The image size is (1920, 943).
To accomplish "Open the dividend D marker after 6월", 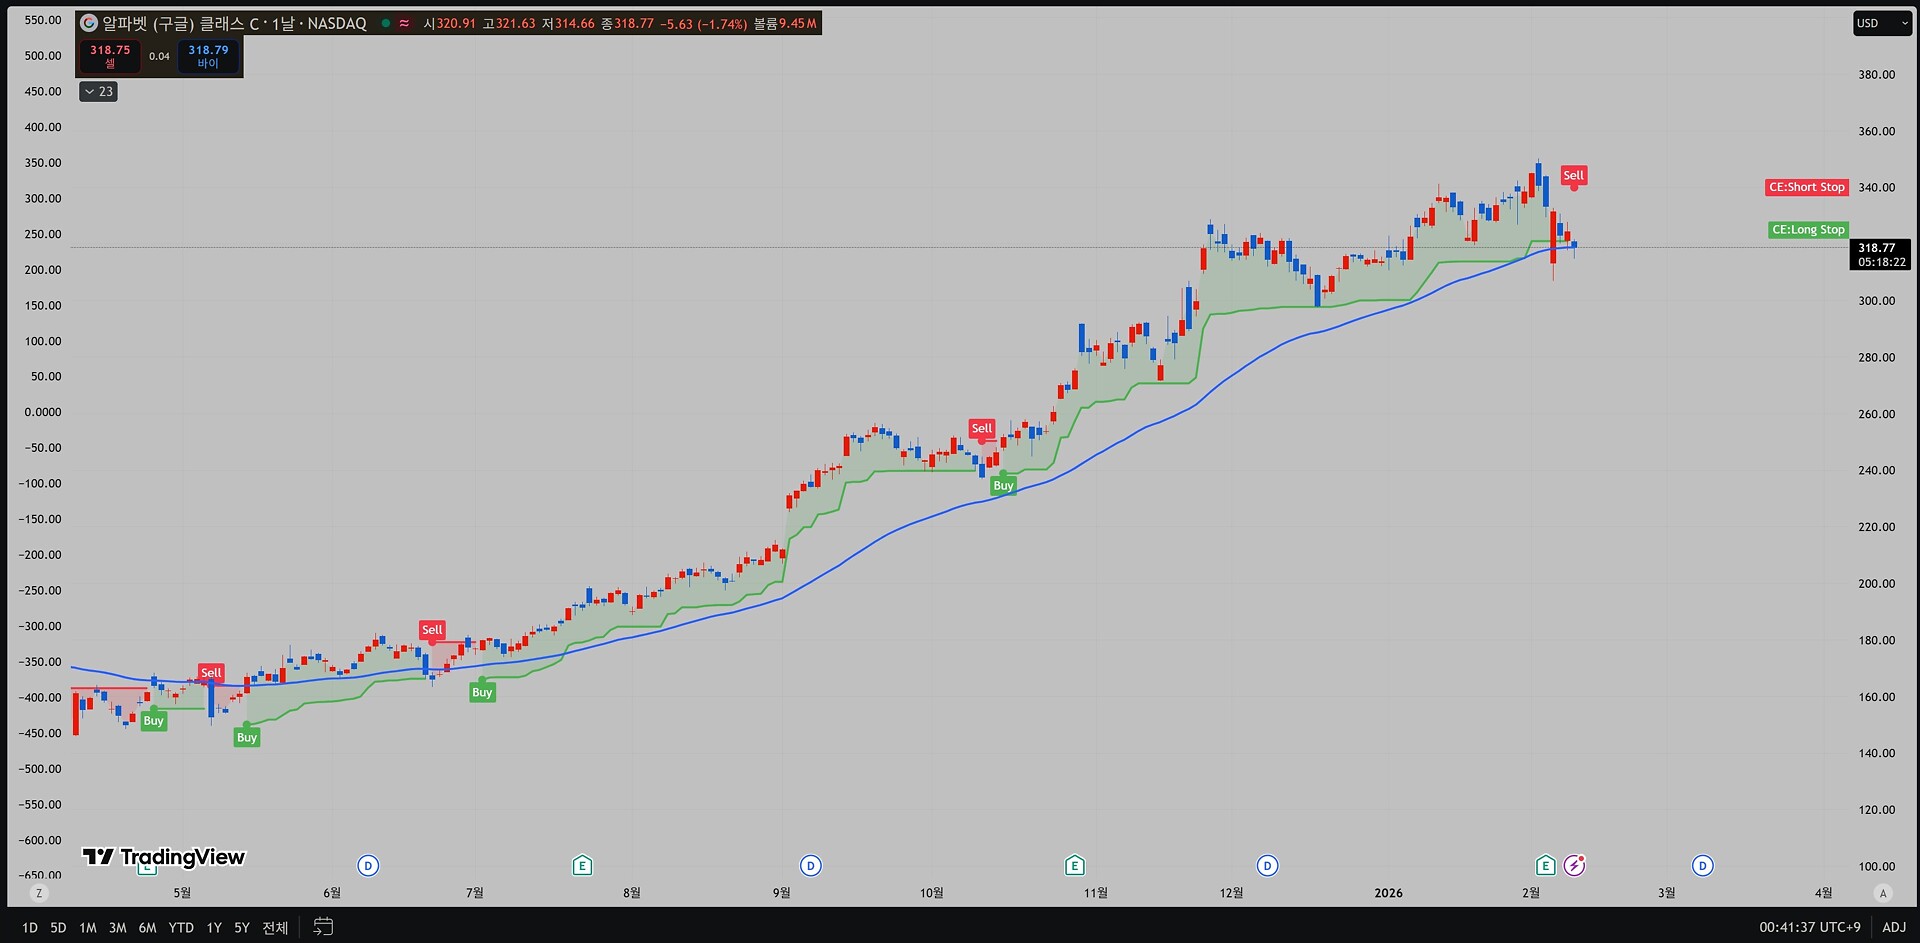I will tap(368, 866).
